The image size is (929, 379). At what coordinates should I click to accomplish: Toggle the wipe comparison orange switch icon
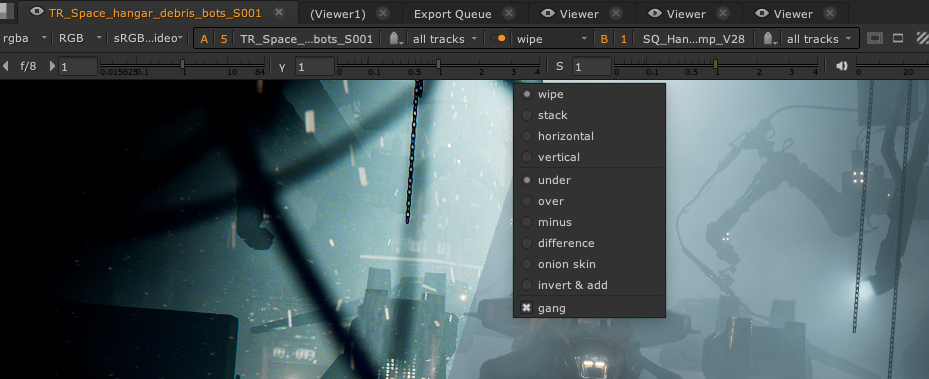498,38
